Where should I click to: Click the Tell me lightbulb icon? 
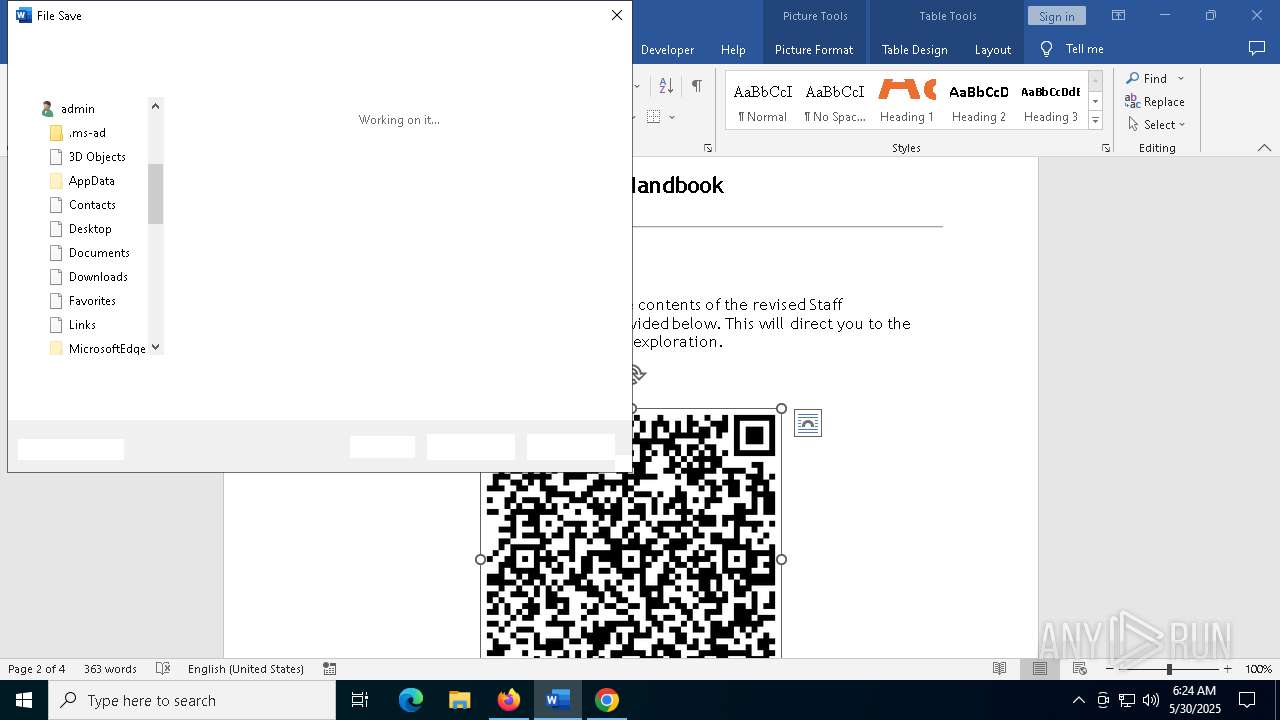[x=1046, y=49]
